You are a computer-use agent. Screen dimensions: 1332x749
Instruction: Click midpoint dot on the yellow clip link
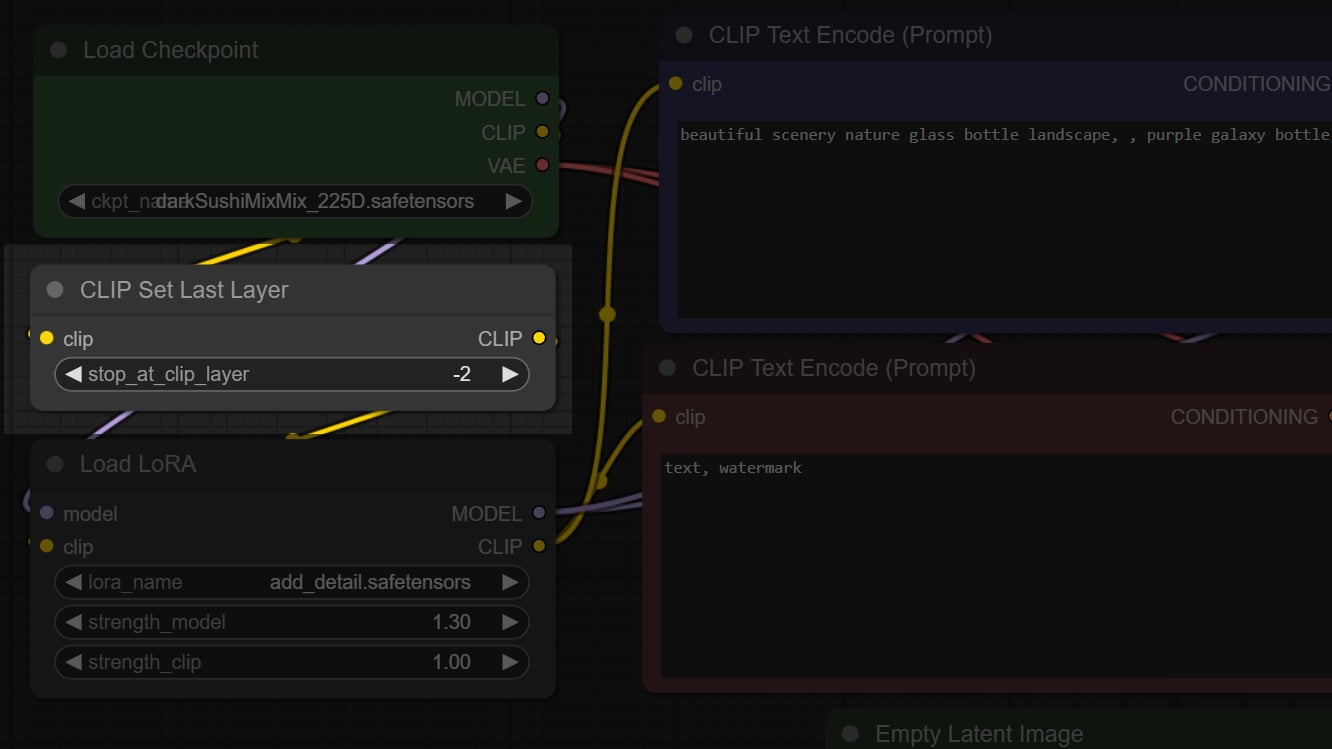[x=606, y=314]
